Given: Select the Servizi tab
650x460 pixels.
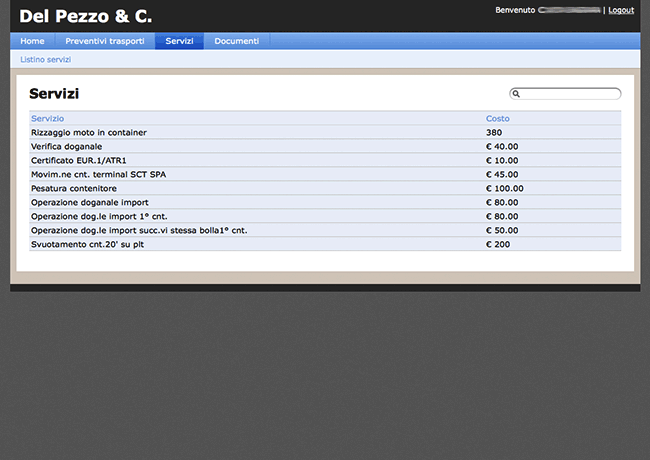Looking at the screenshot, I should (x=179, y=41).
